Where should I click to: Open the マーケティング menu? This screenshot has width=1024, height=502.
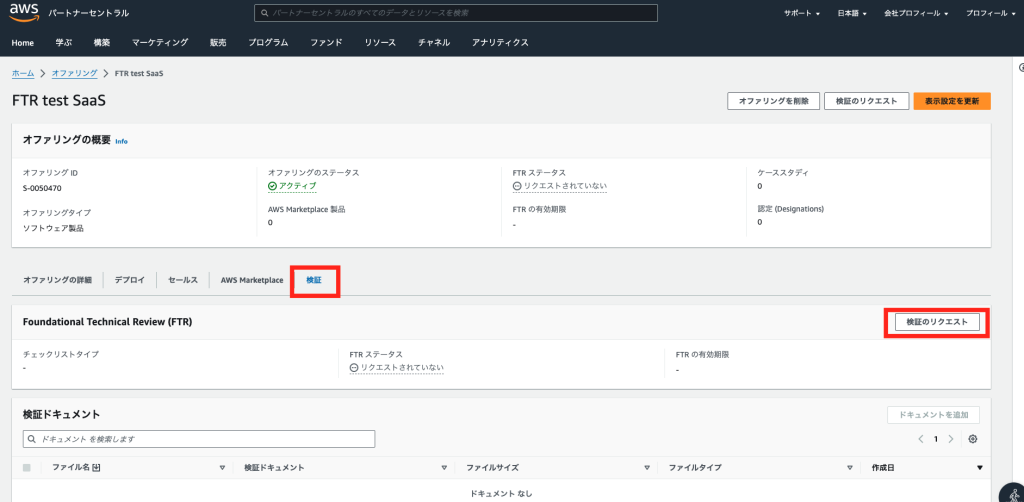(x=160, y=42)
